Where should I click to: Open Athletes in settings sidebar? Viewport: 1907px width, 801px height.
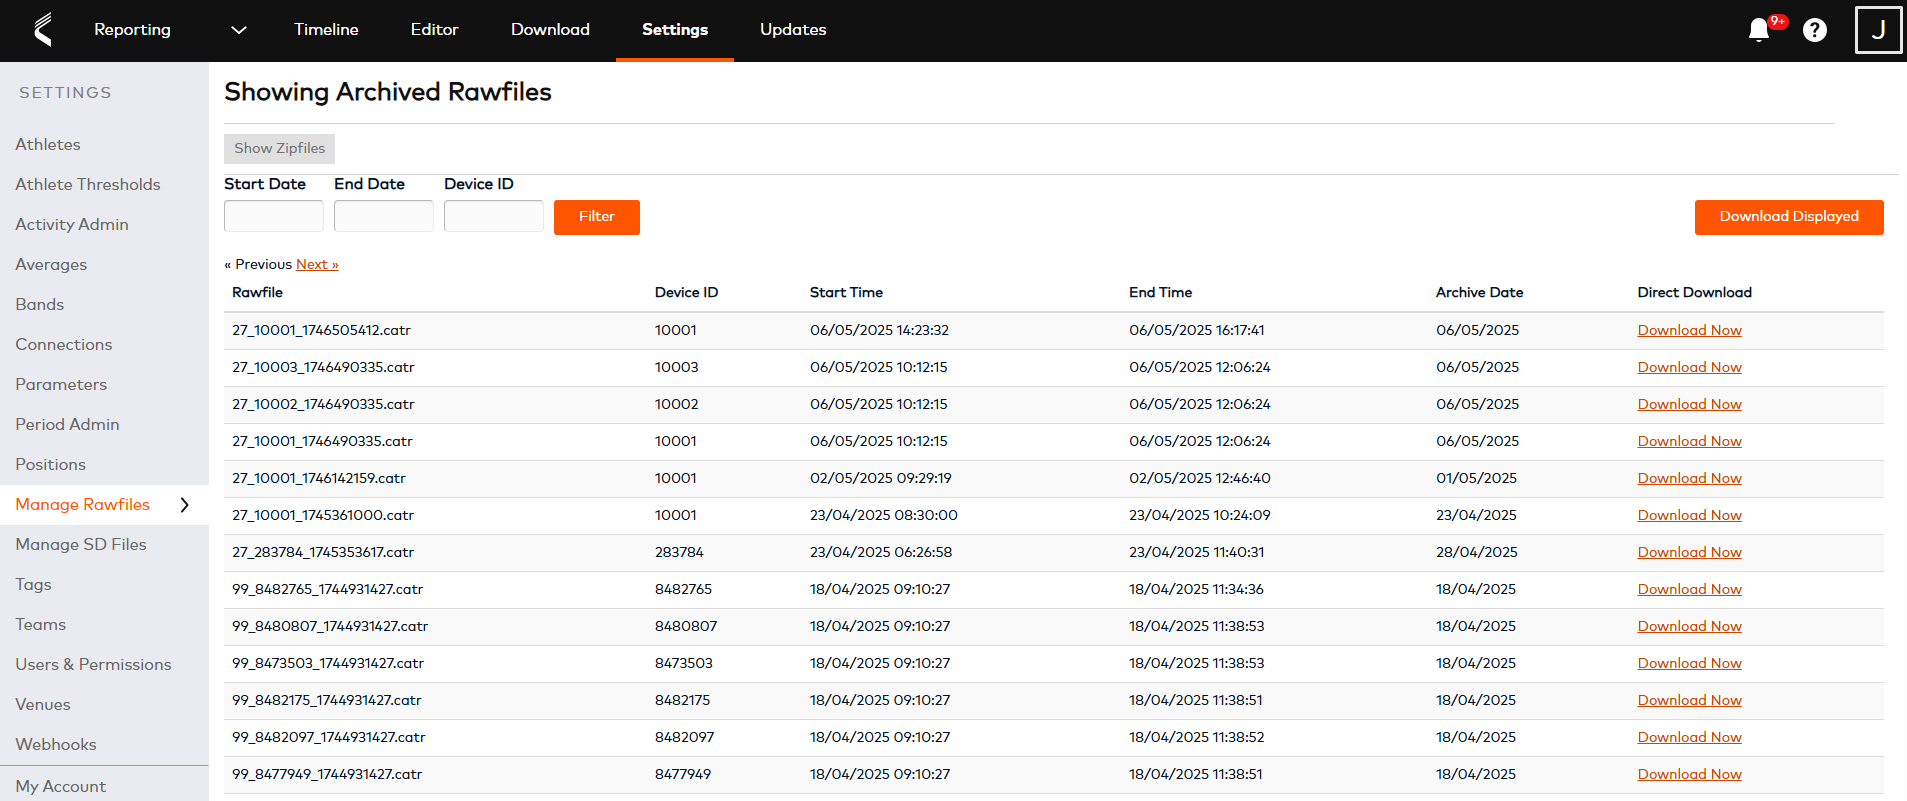coord(48,145)
